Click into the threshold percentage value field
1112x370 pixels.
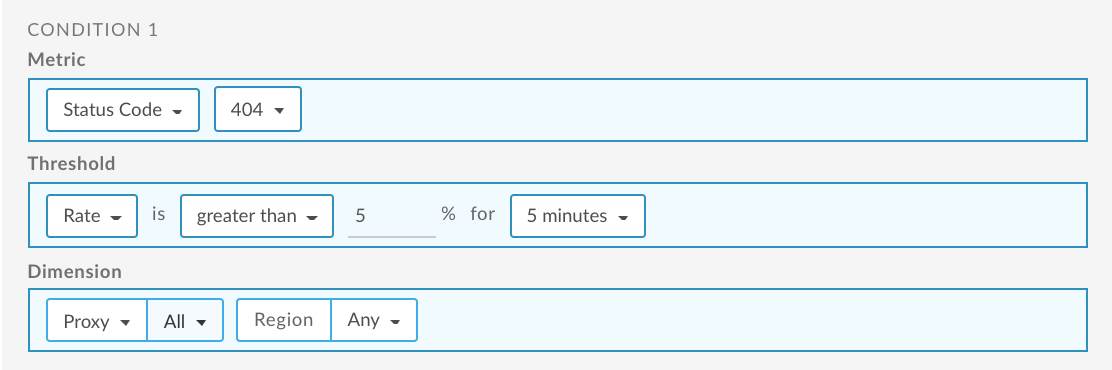pyautogui.click(x=391, y=215)
